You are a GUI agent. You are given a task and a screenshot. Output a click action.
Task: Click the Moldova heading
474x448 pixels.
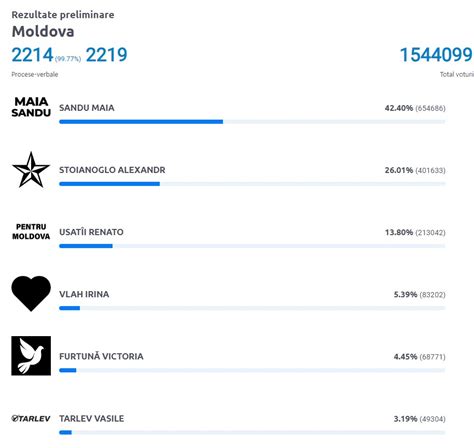[x=43, y=32]
